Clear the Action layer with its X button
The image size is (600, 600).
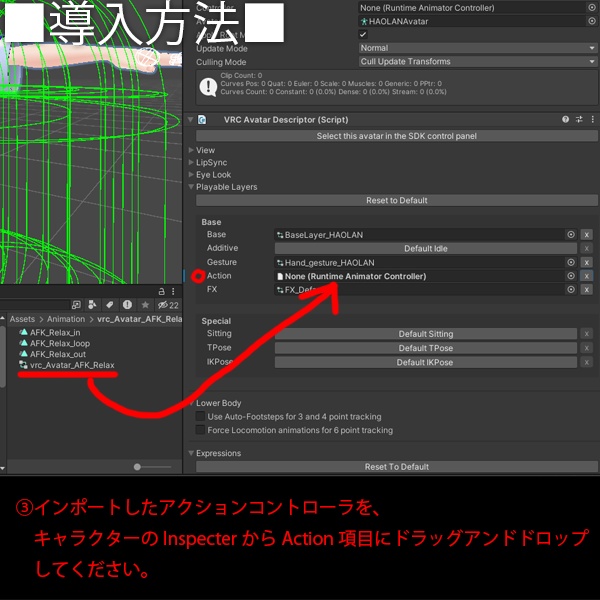[x=586, y=276]
